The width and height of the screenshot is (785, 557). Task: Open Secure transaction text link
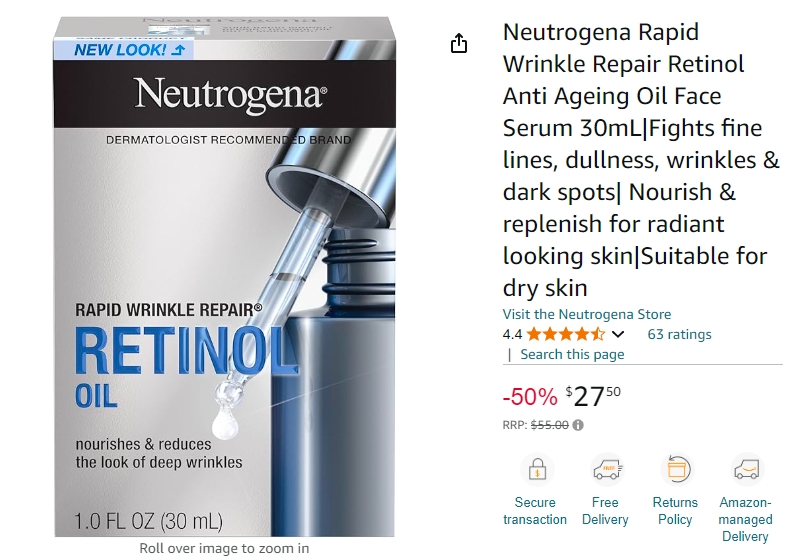point(535,511)
